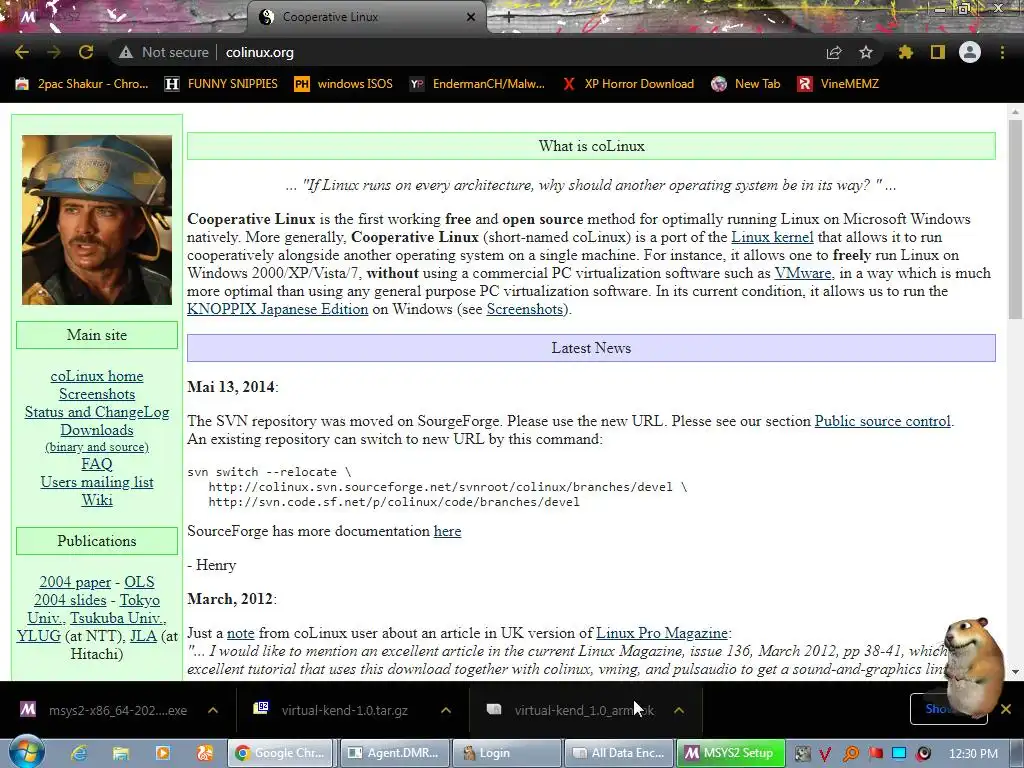
Task: Open the Linux Pro Magazine link
Action: coord(662,633)
